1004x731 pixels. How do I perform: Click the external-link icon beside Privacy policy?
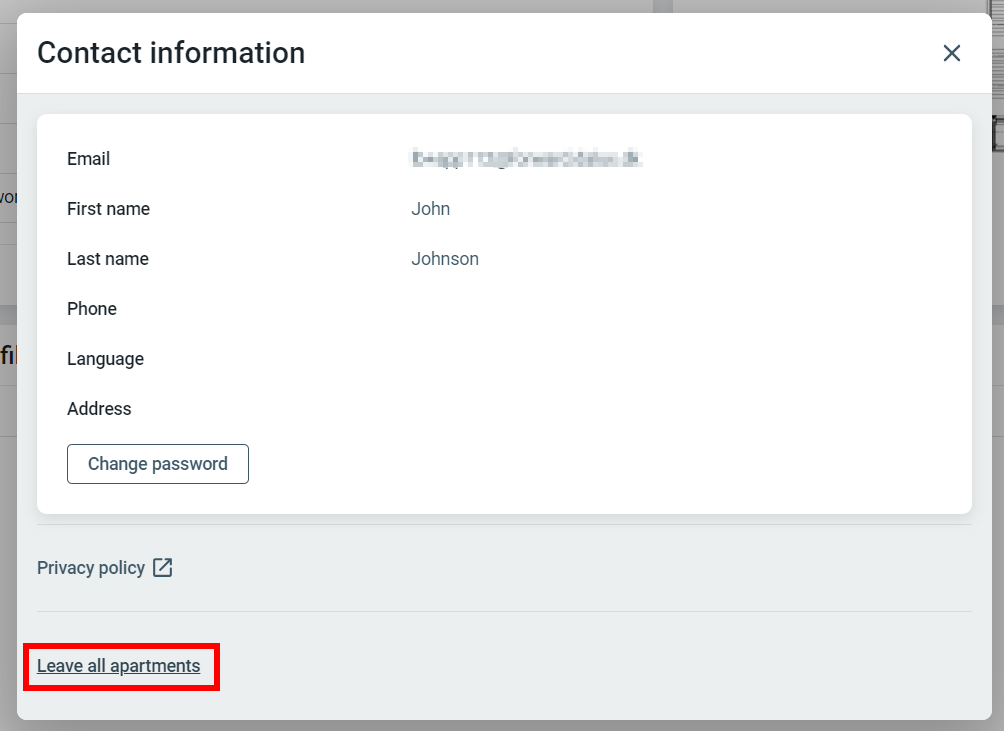[x=163, y=568]
